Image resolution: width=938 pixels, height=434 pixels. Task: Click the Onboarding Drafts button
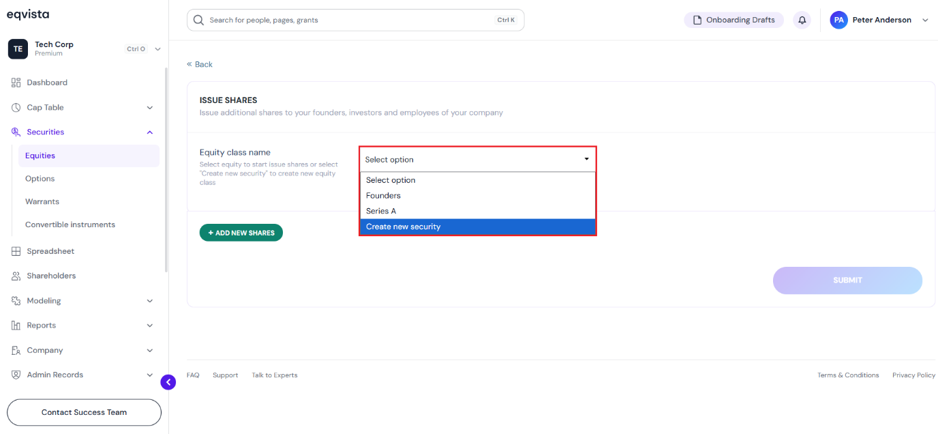(734, 20)
